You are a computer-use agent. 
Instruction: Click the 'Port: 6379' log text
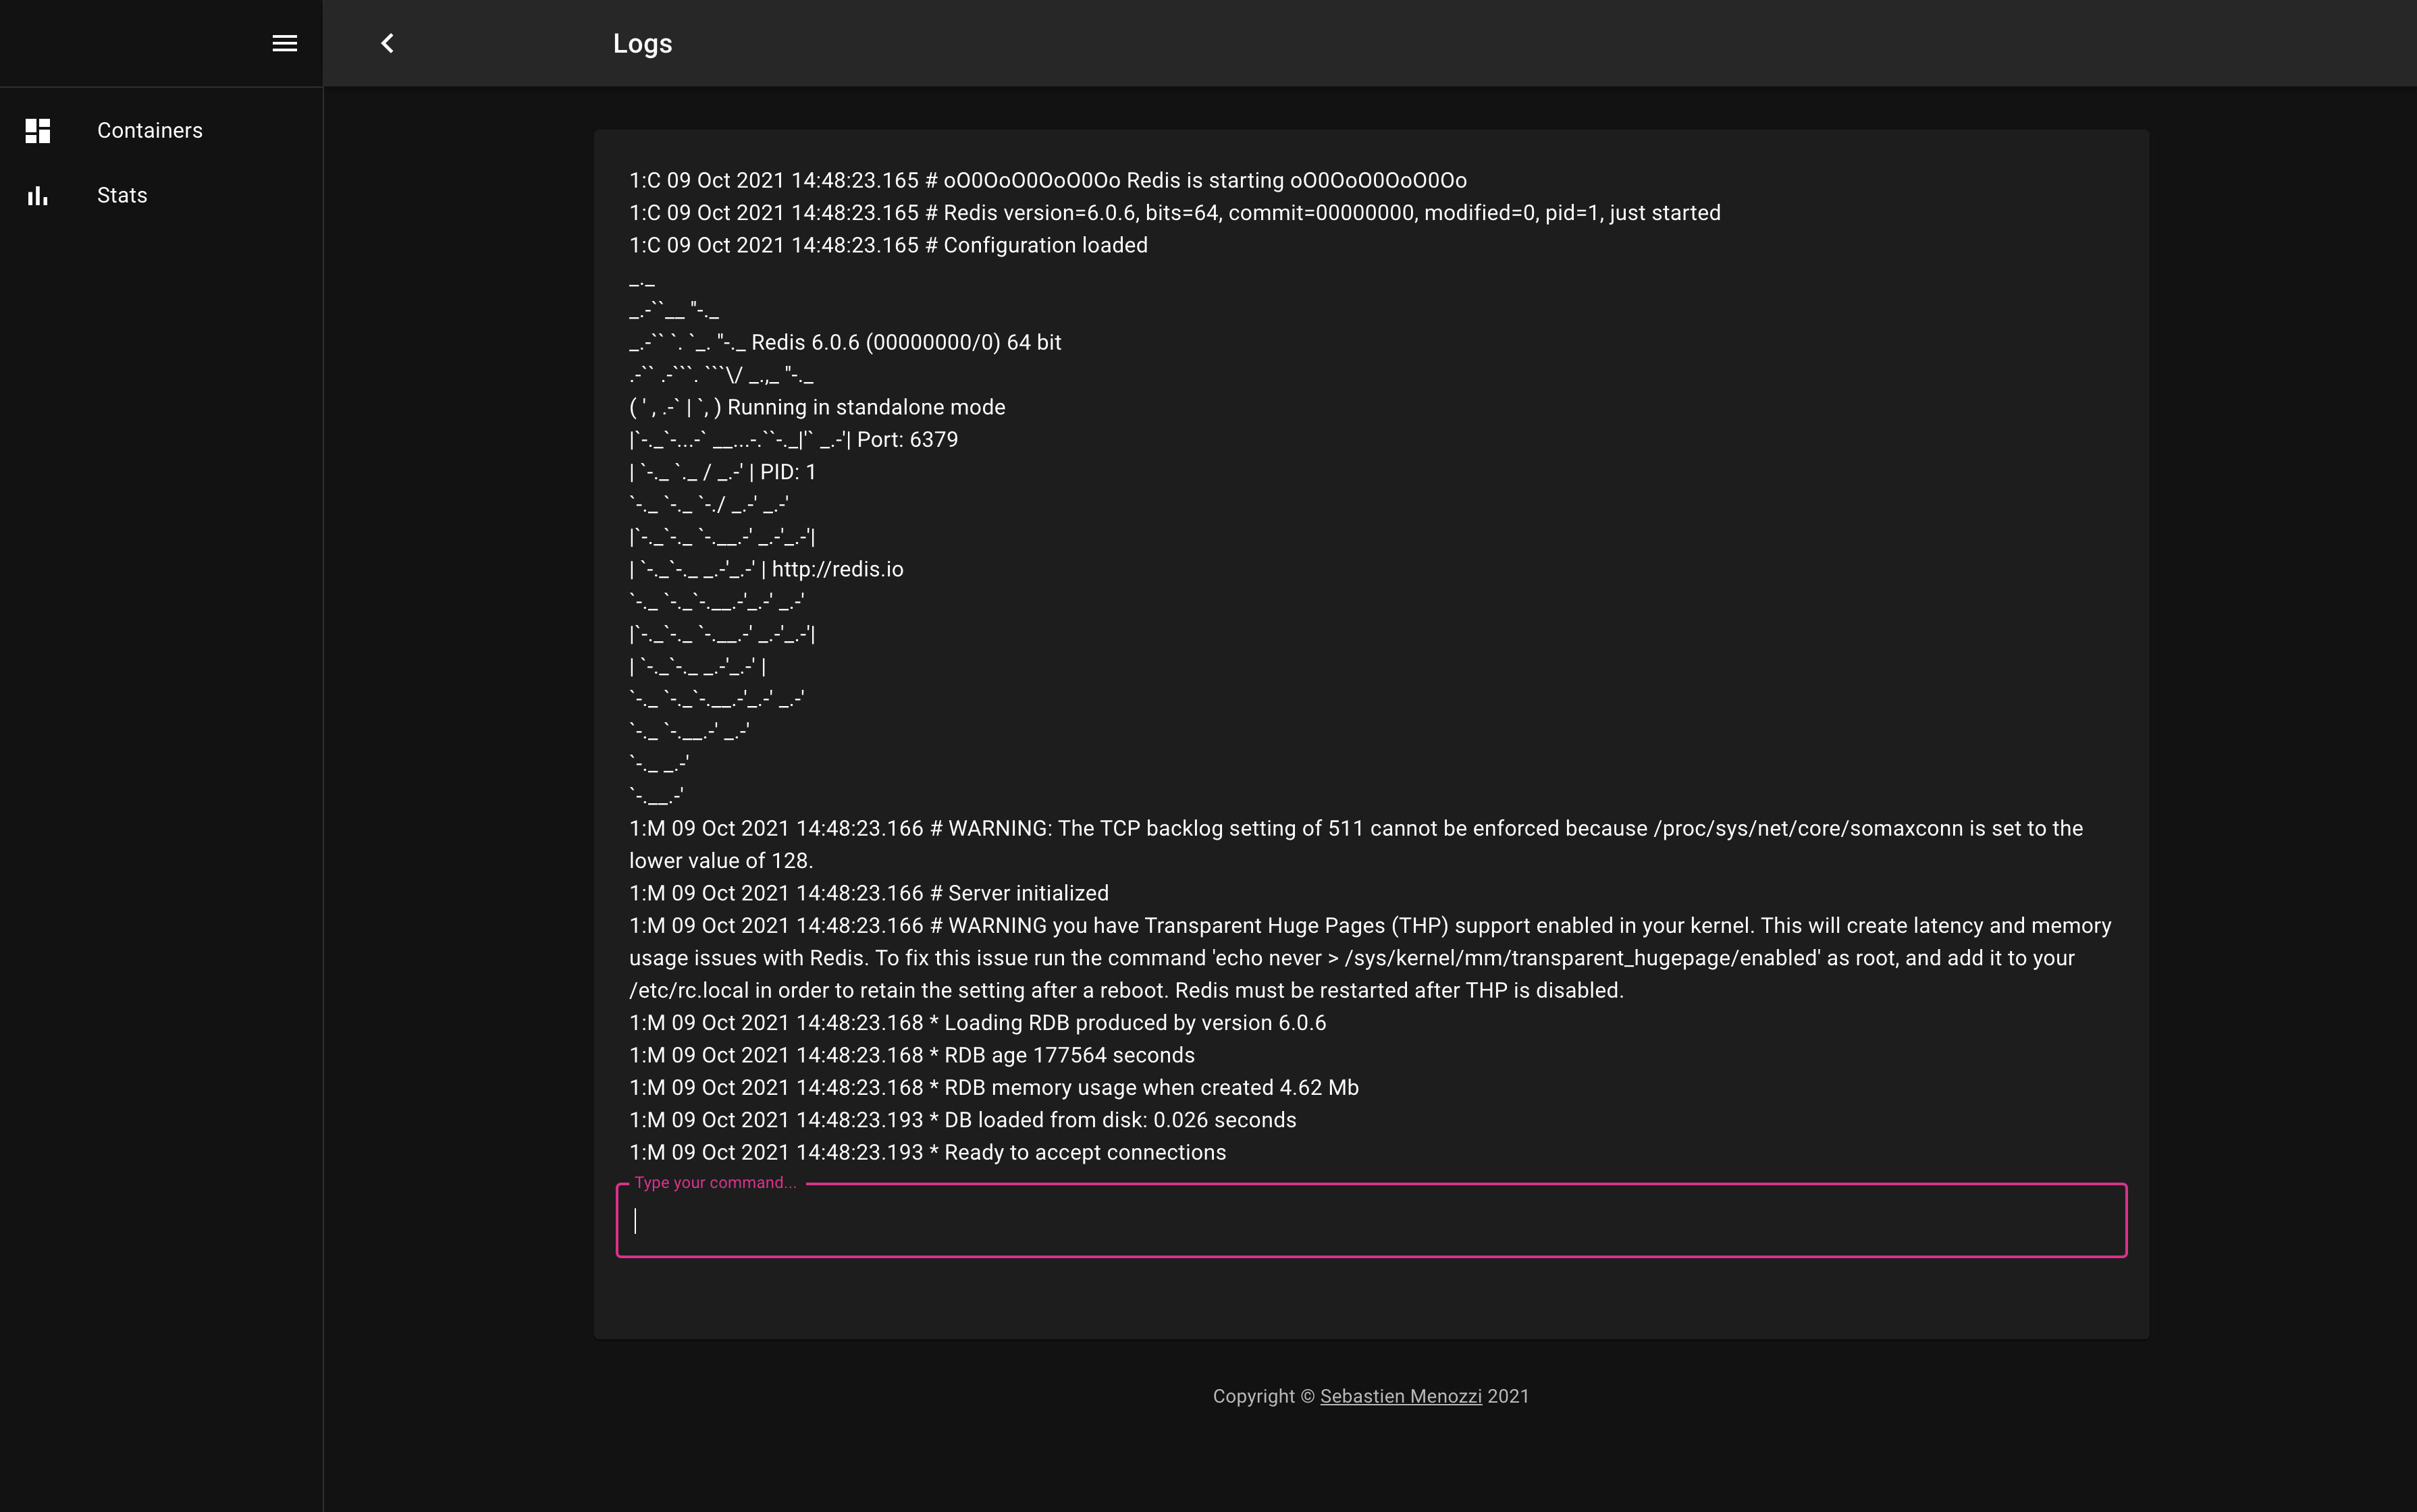tap(907, 440)
